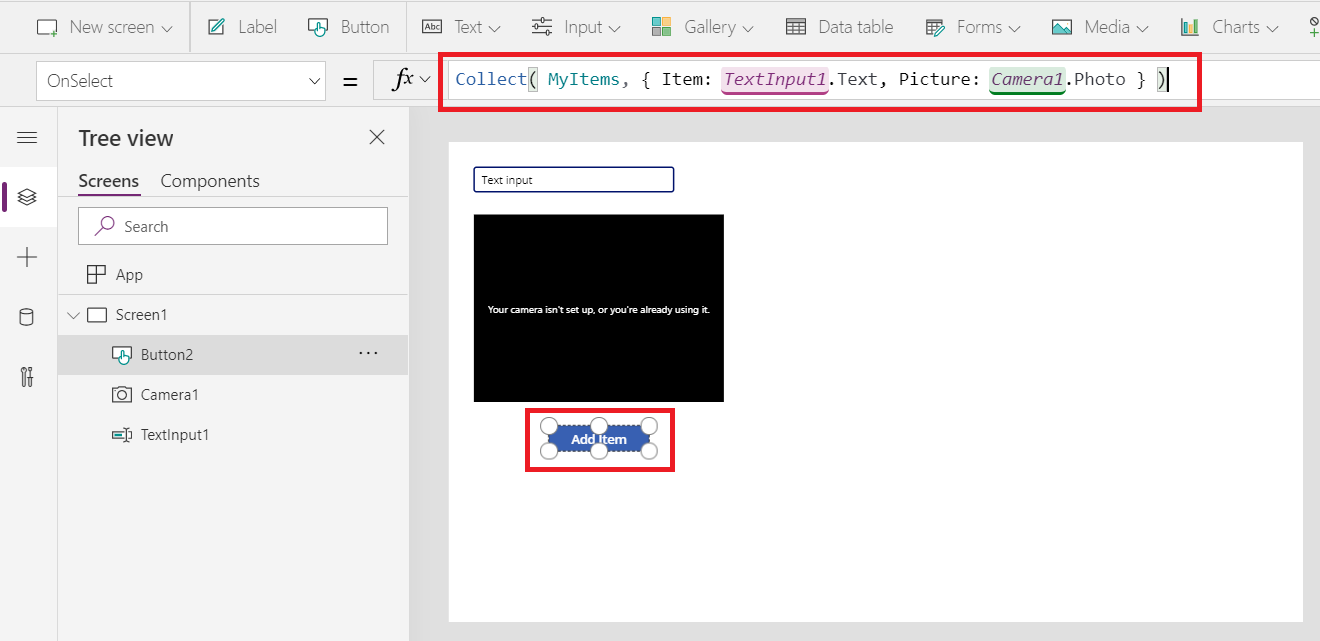Close the Tree view panel
The height and width of the screenshot is (641, 1320).
[377, 137]
